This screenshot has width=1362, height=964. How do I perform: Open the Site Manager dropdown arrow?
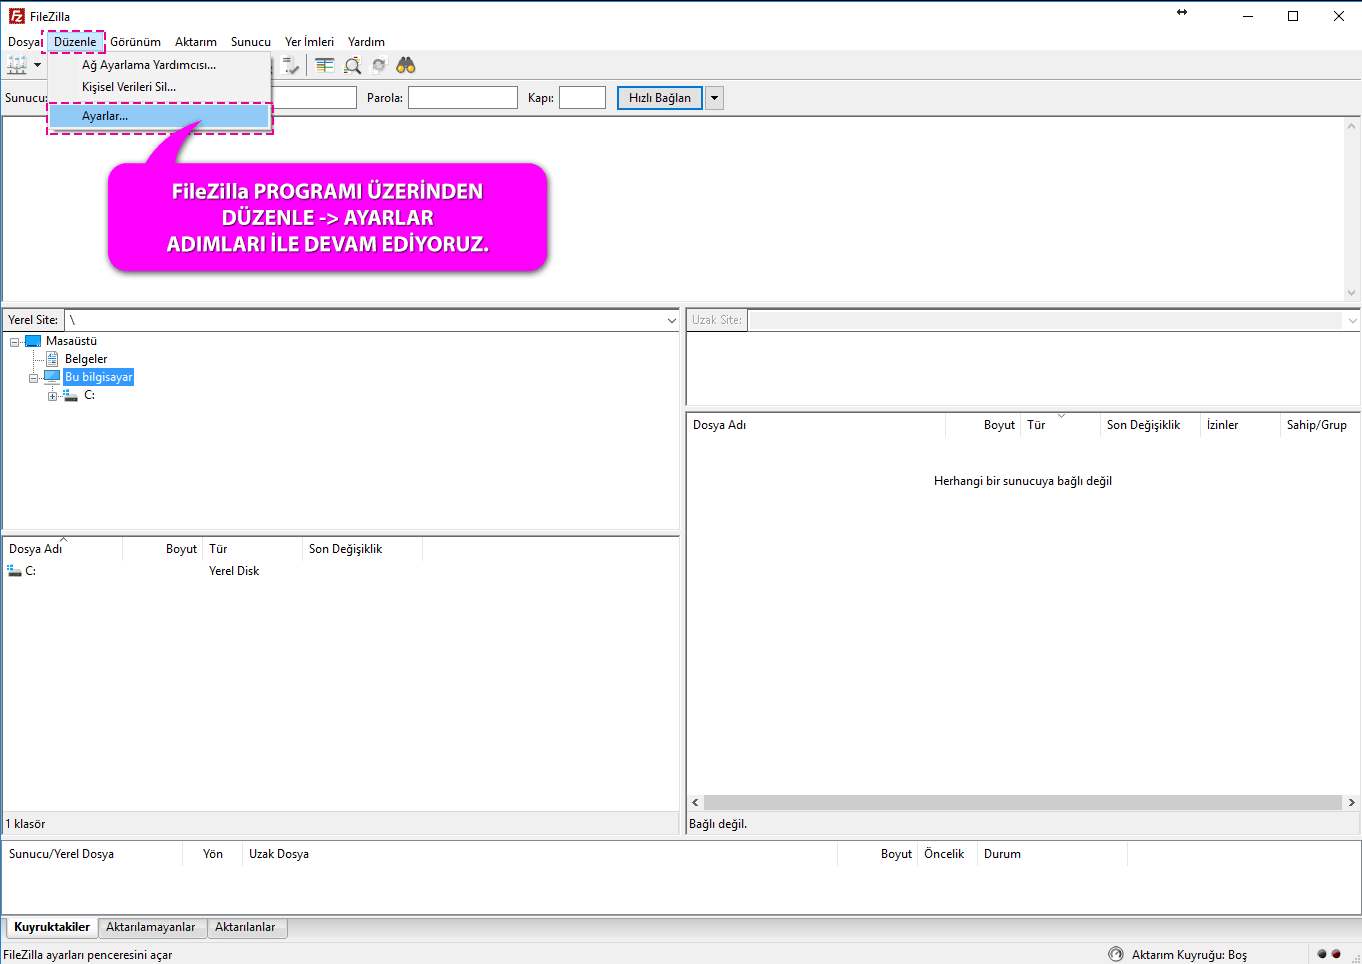(x=38, y=65)
